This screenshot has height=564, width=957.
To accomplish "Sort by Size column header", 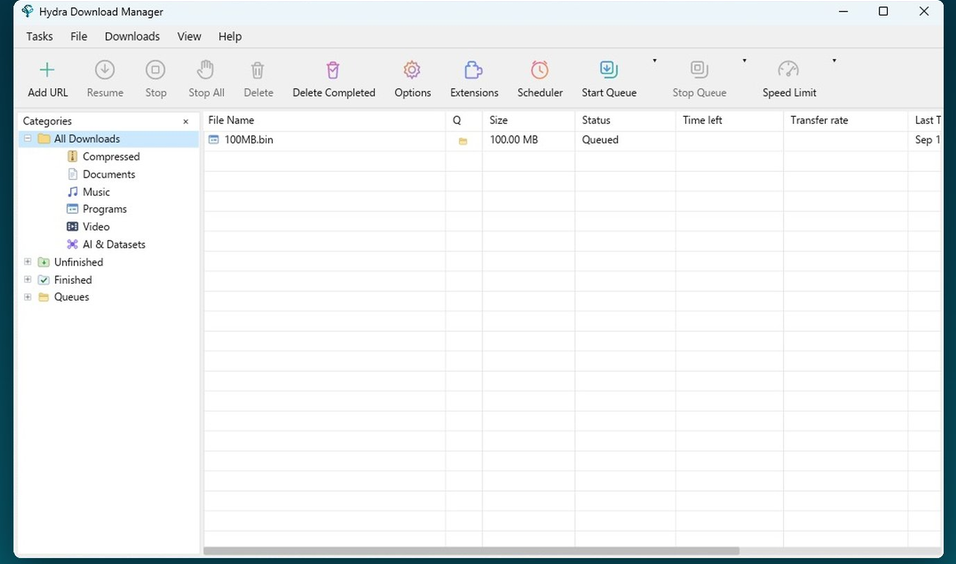I will (x=529, y=120).
